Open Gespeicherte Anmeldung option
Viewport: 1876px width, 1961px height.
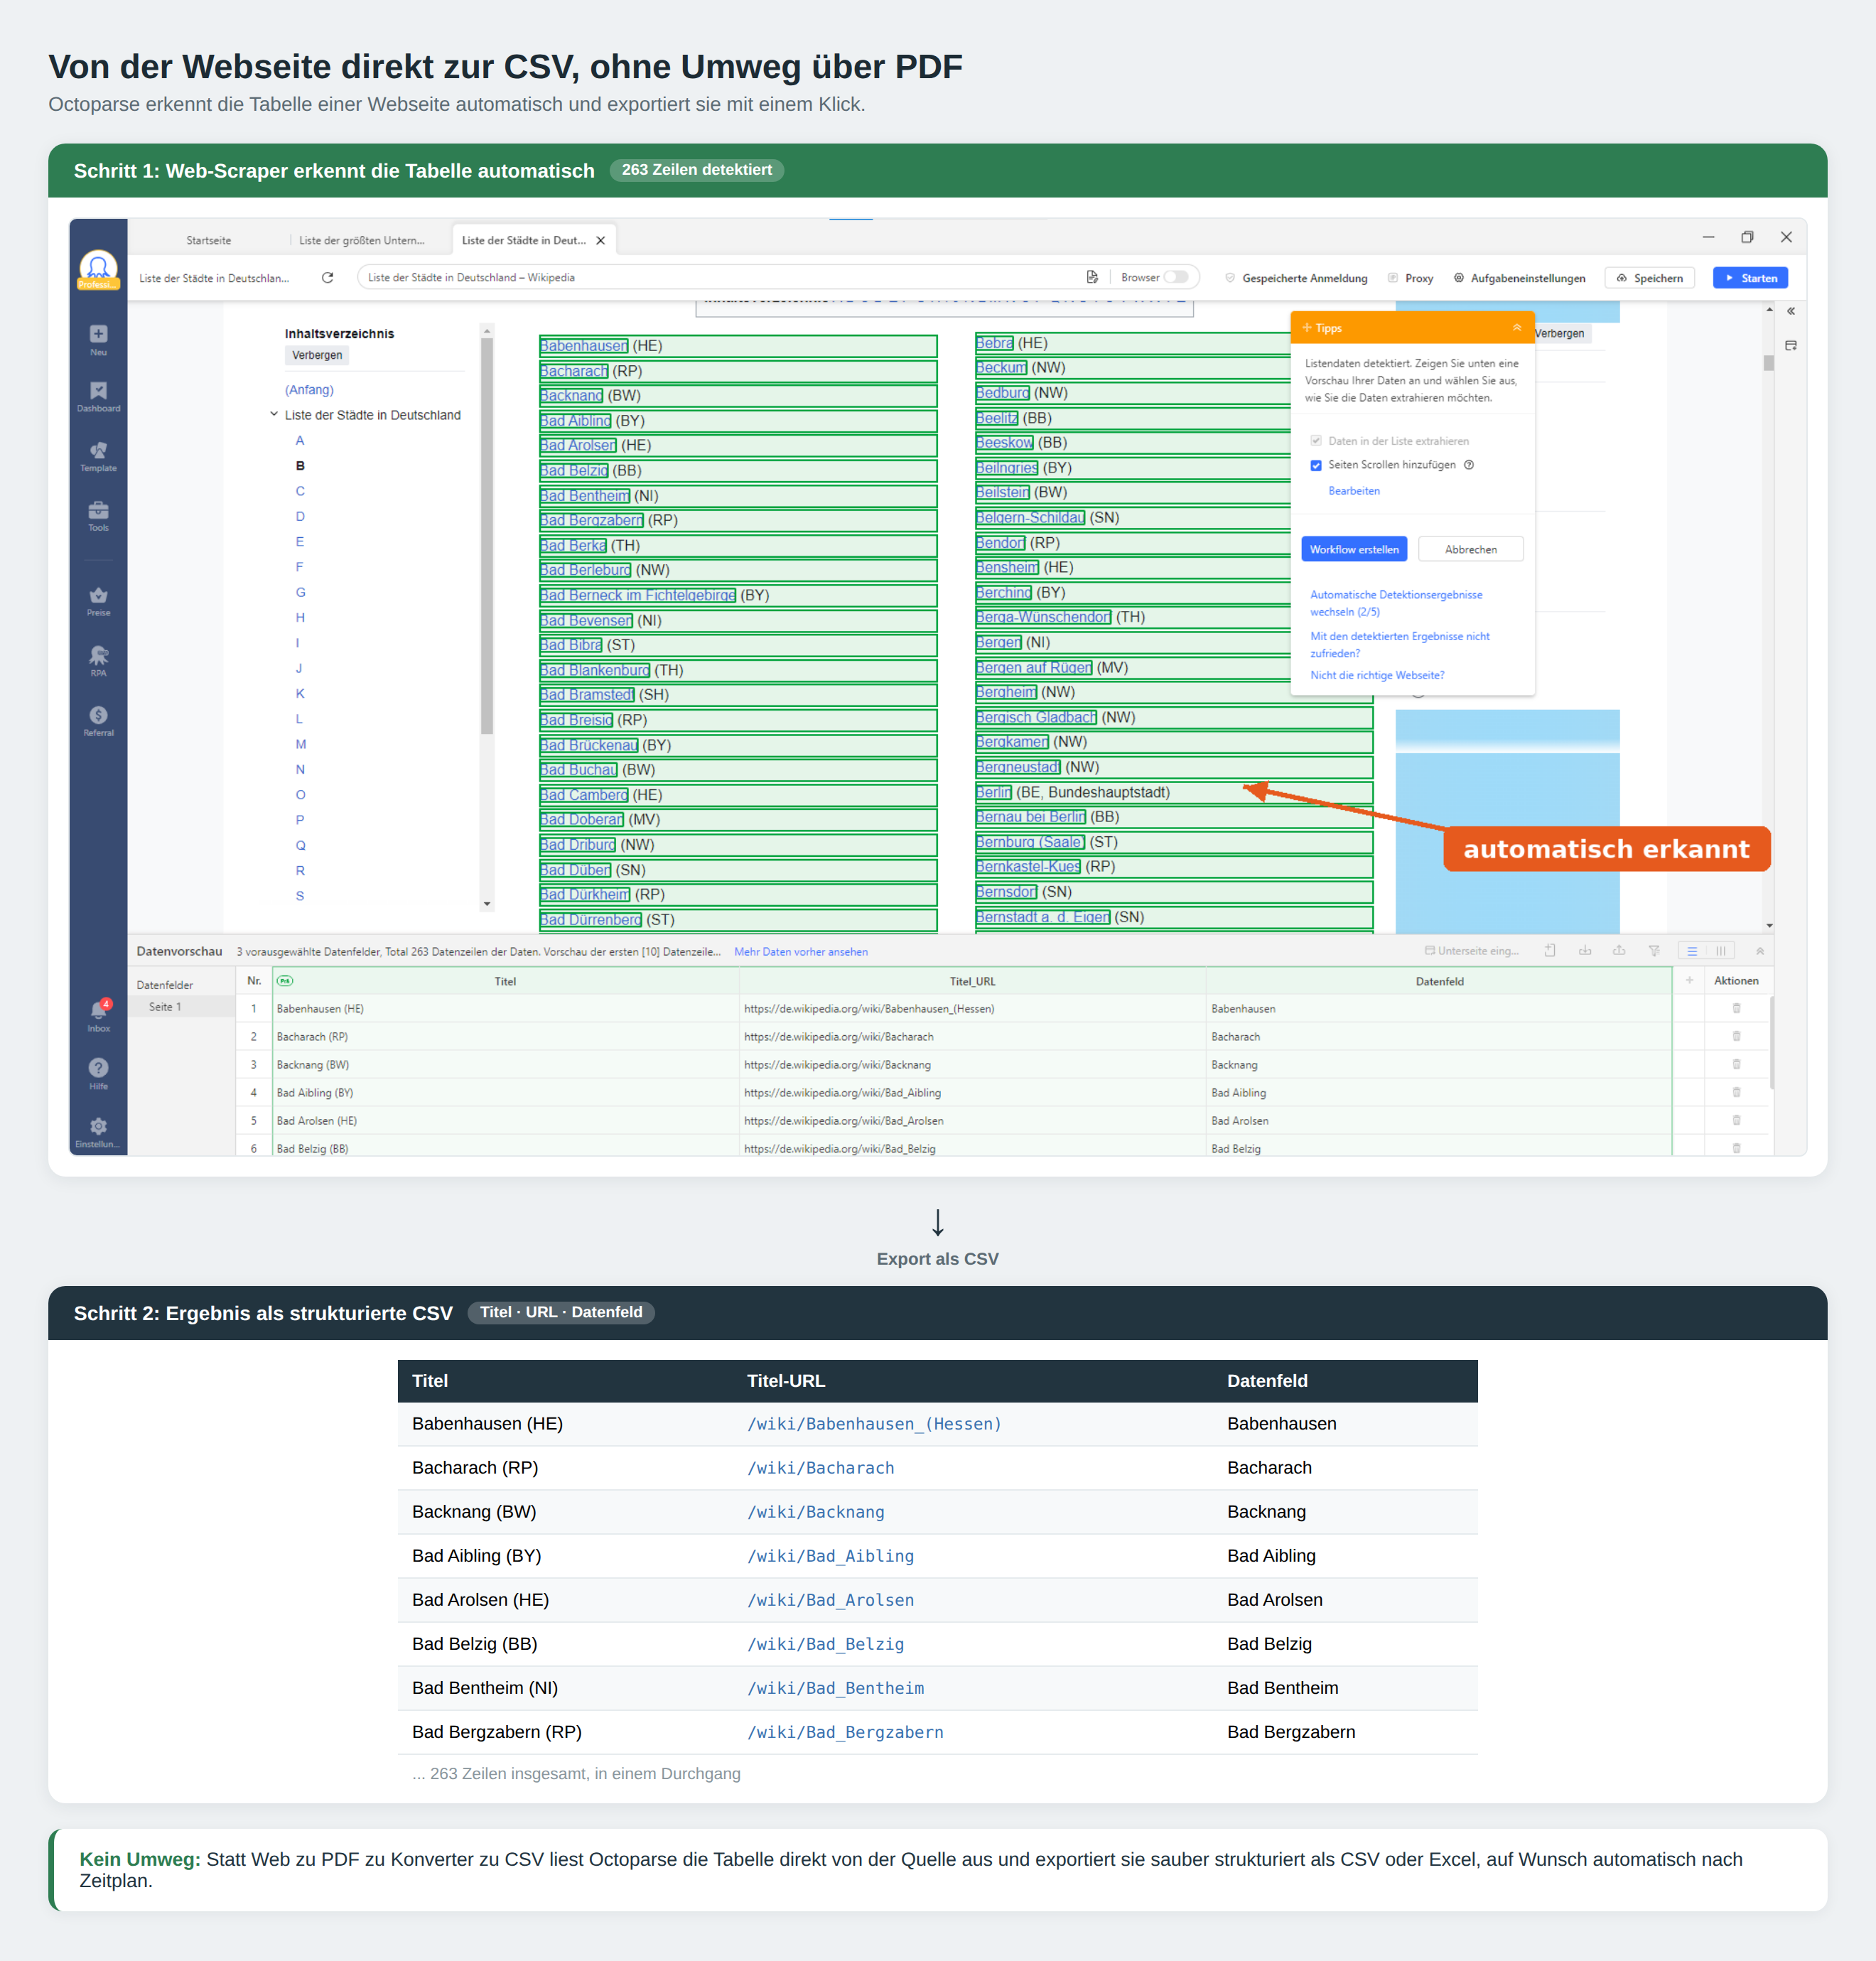tap(1296, 278)
